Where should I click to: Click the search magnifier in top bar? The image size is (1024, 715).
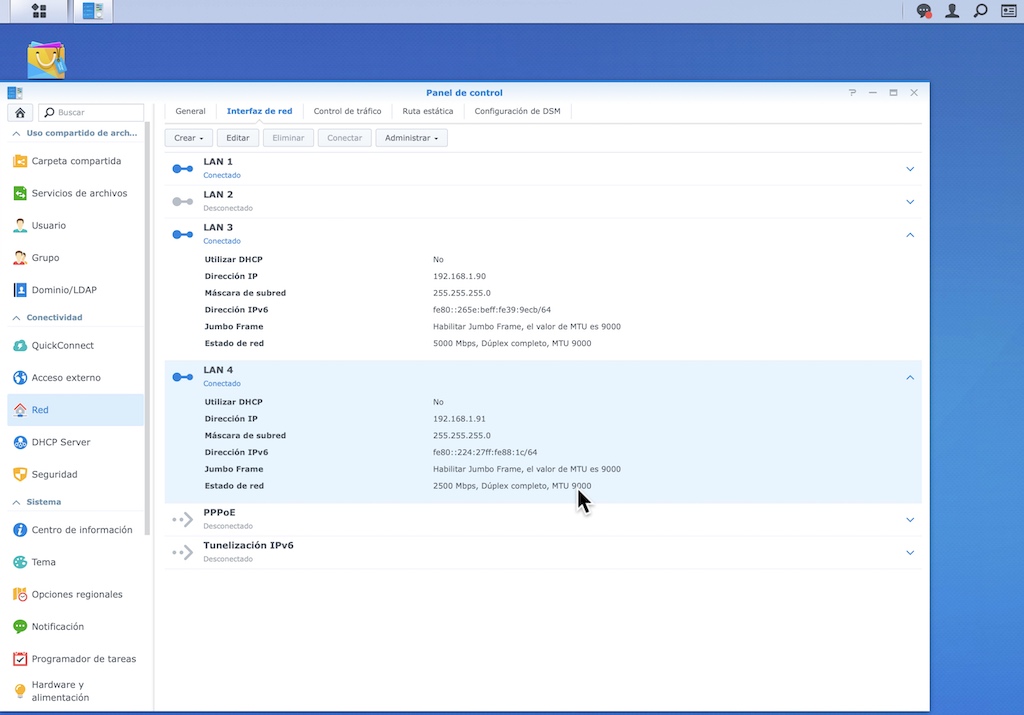981,11
